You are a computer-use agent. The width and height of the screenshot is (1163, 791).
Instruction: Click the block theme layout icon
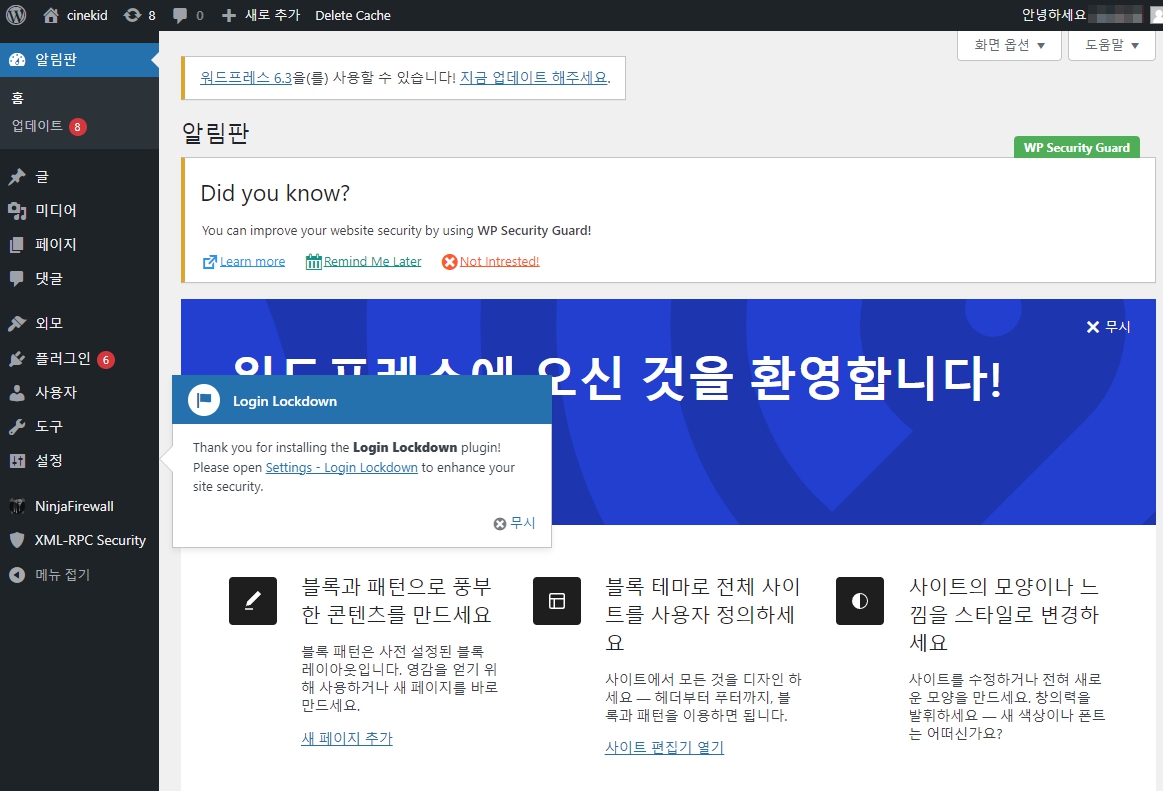pyautogui.click(x=557, y=601)
